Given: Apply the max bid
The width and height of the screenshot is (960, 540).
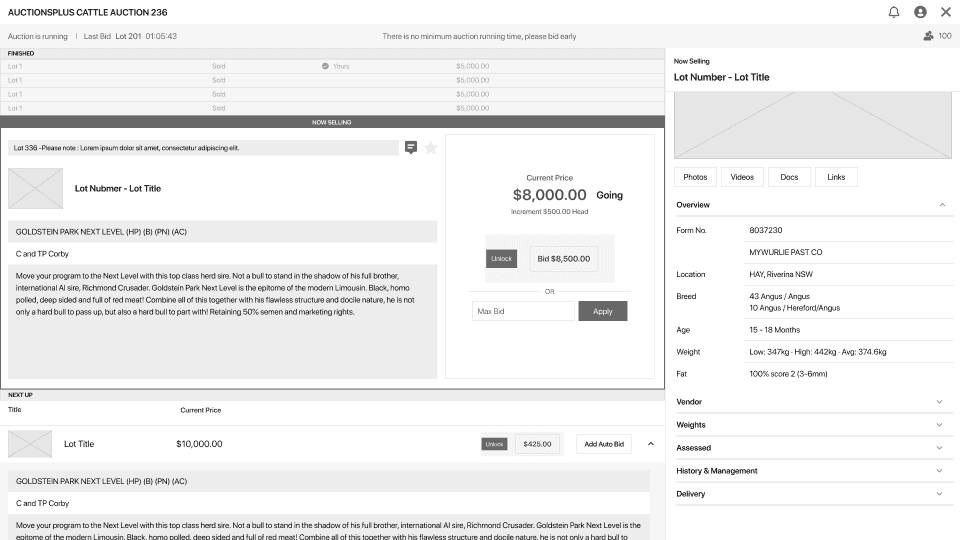Looking at the screenshot, I should coord(602,311).
